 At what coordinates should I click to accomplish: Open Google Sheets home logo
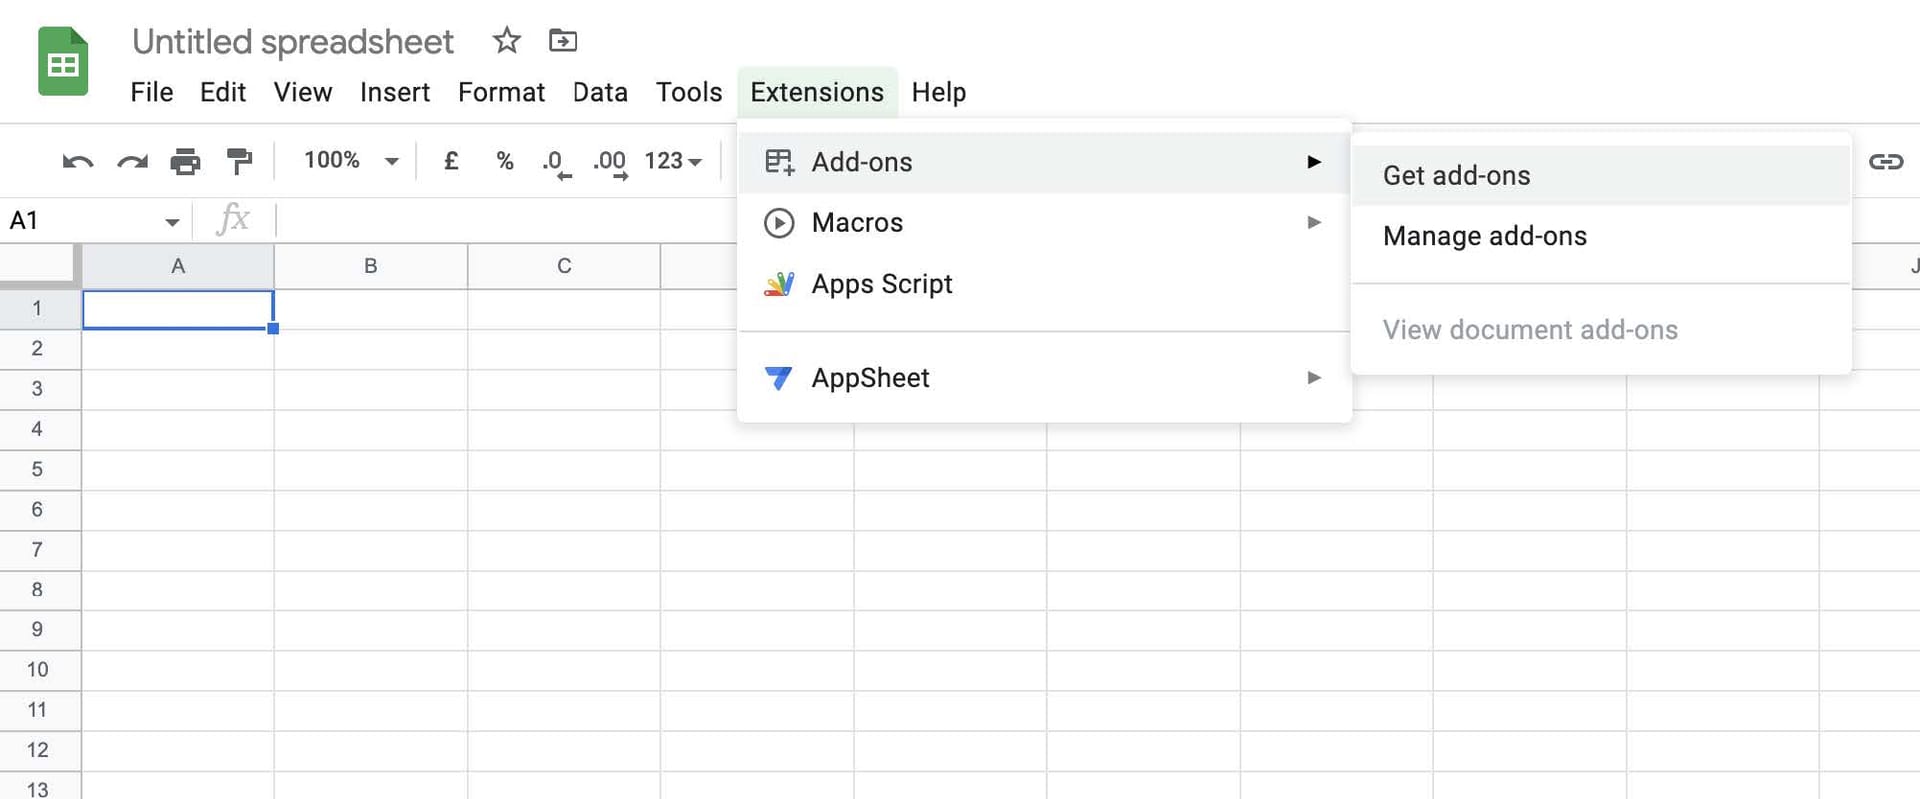coord(63,62)
